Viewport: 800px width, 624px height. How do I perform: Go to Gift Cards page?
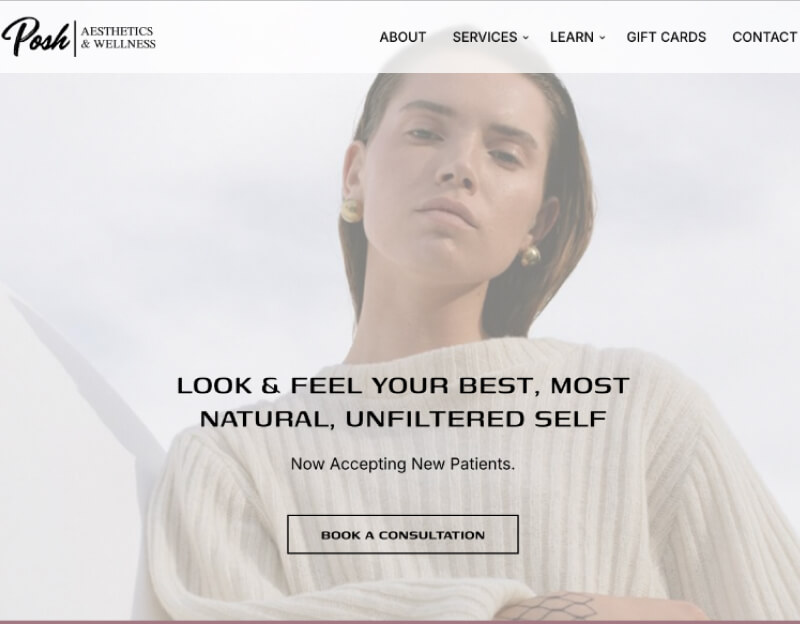666,37
